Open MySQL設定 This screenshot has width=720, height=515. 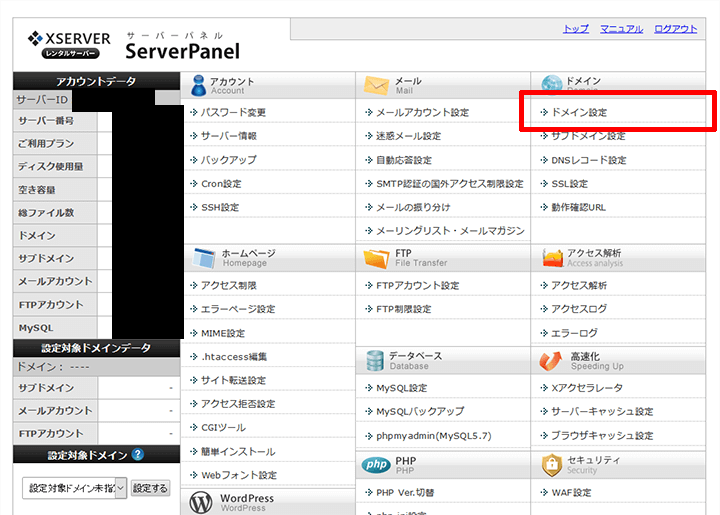[x=402, y=388]
